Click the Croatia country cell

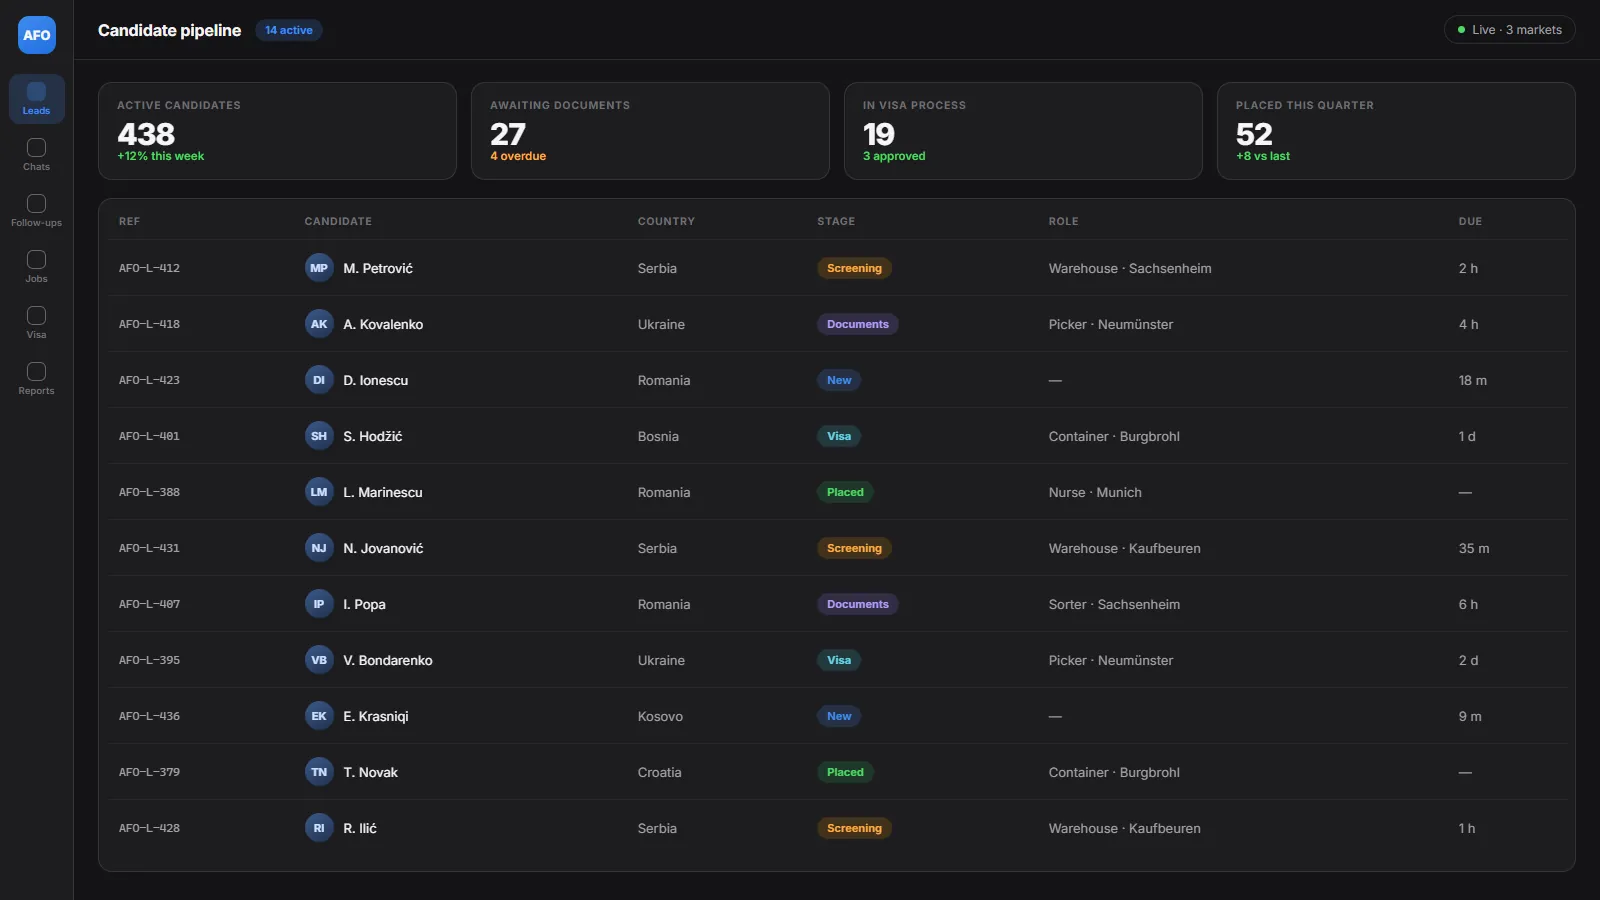(660, 772)
